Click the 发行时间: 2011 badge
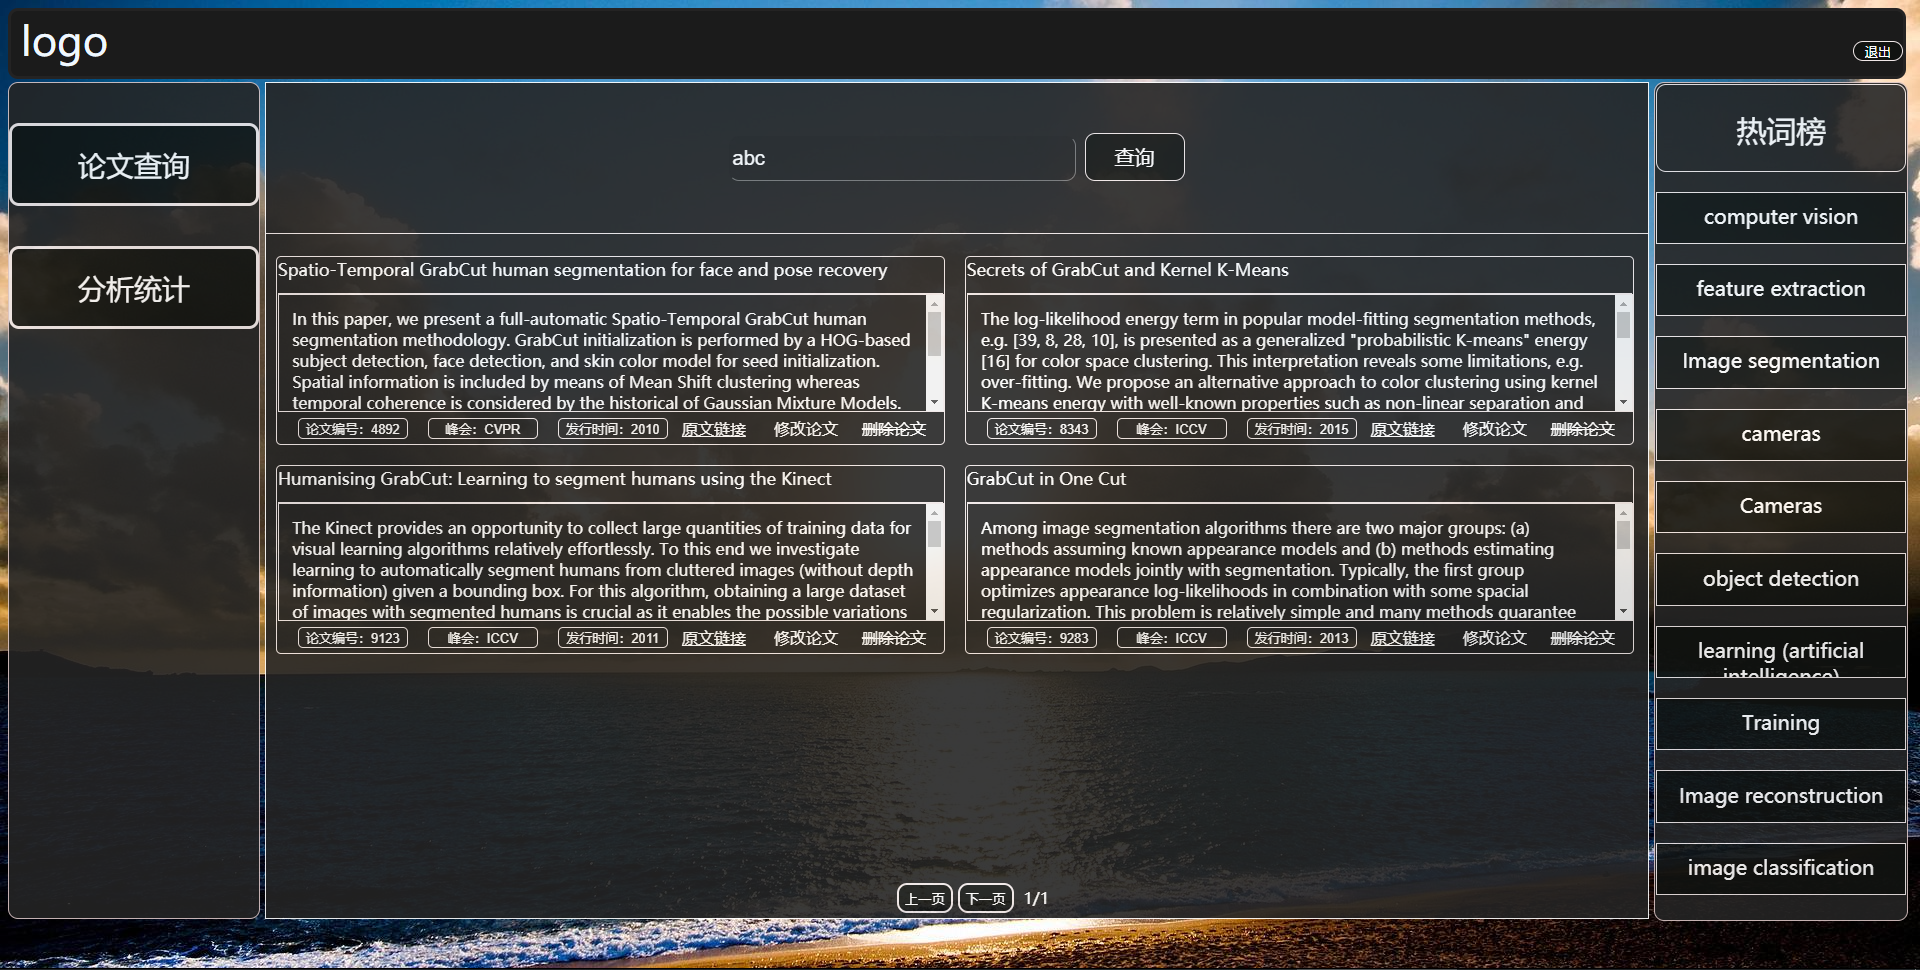 coord(613,638)
